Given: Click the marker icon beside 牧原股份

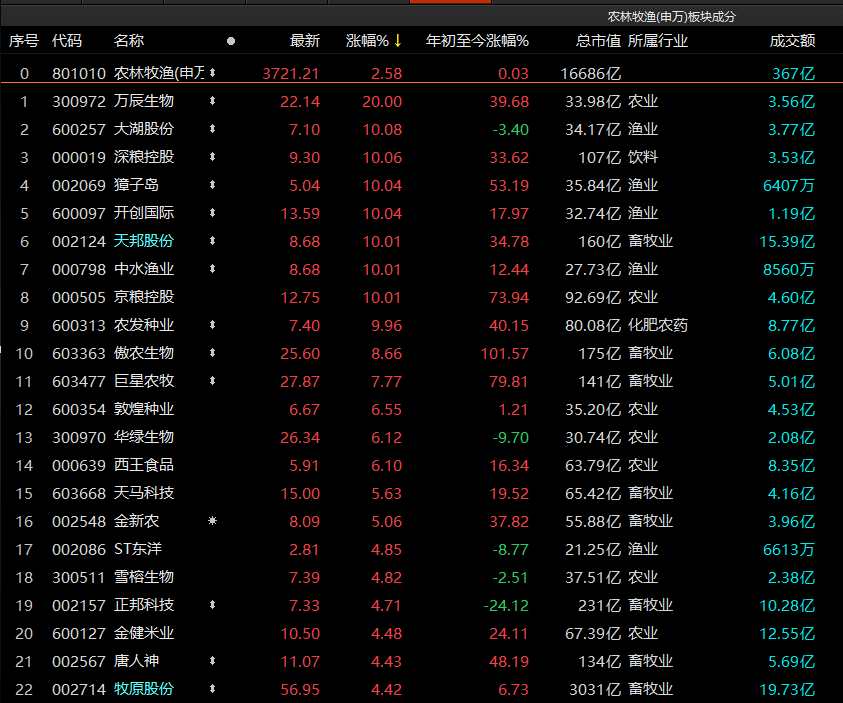Looking at the screenshot, I should [212, 688].
